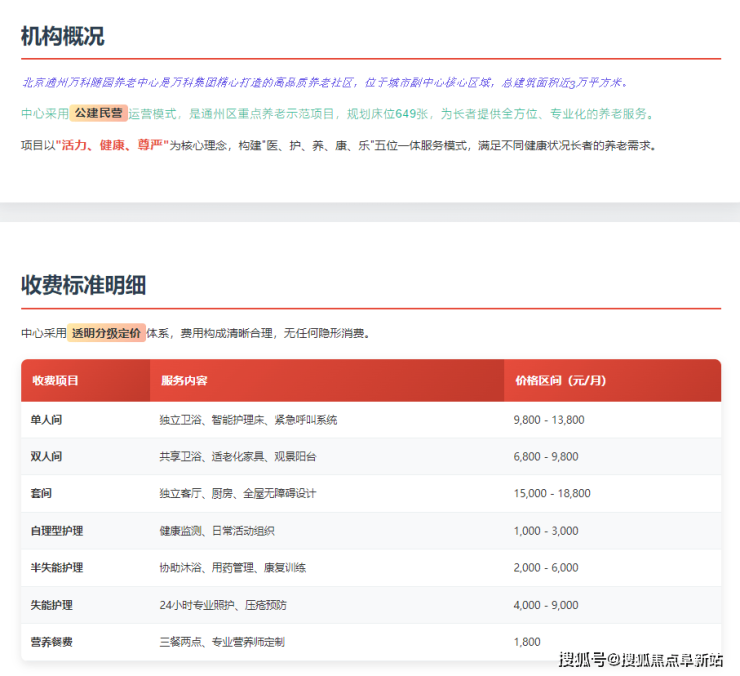Viewport: 740px width, 676px height.
Task: Click the 单人间 price 9,800 - 13,800
Action: click(549, 420)
